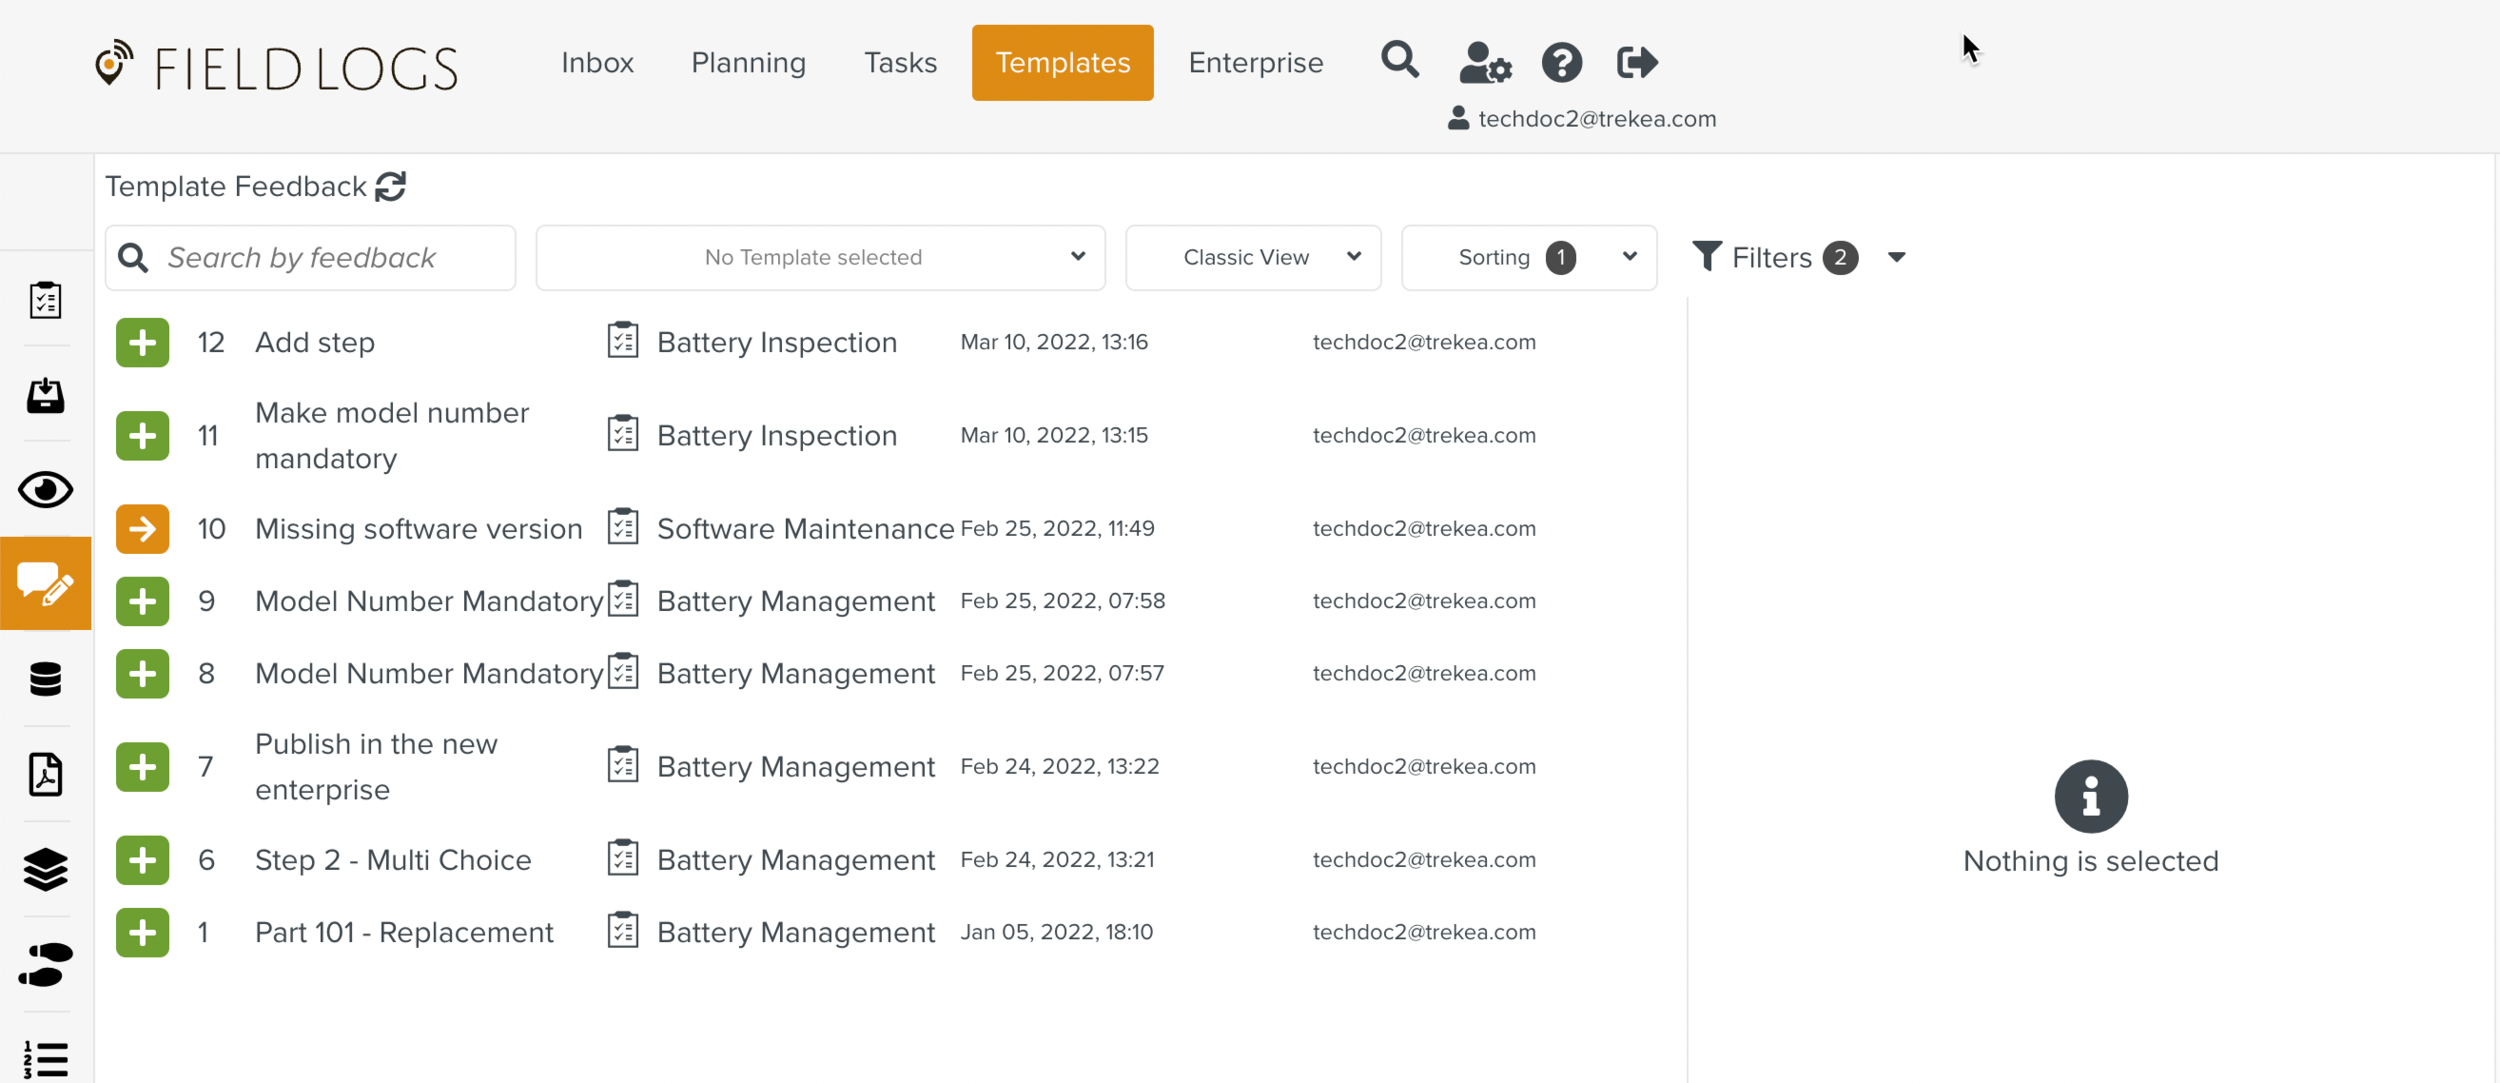Open the No Template selected dropdown
The image size is (2500, 1083).
pos(820,258)
